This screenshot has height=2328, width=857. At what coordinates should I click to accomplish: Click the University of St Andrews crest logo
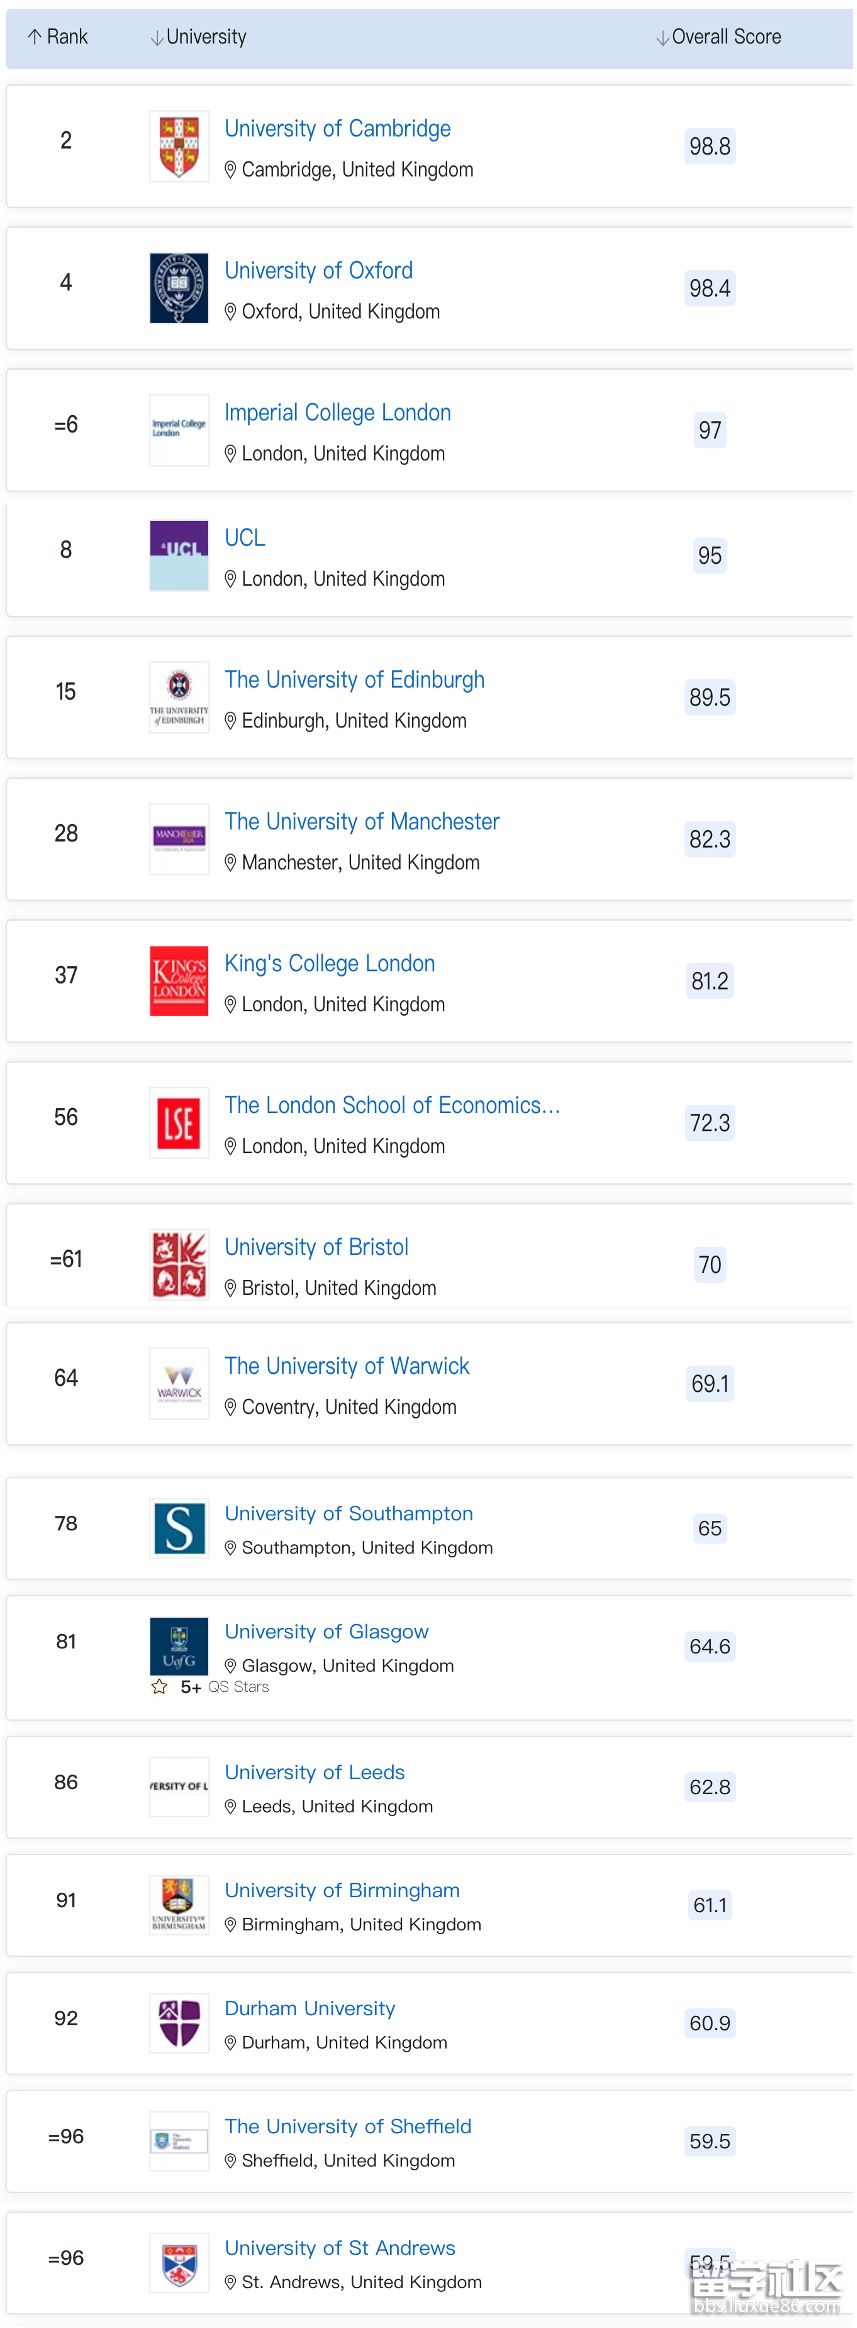179,2262
